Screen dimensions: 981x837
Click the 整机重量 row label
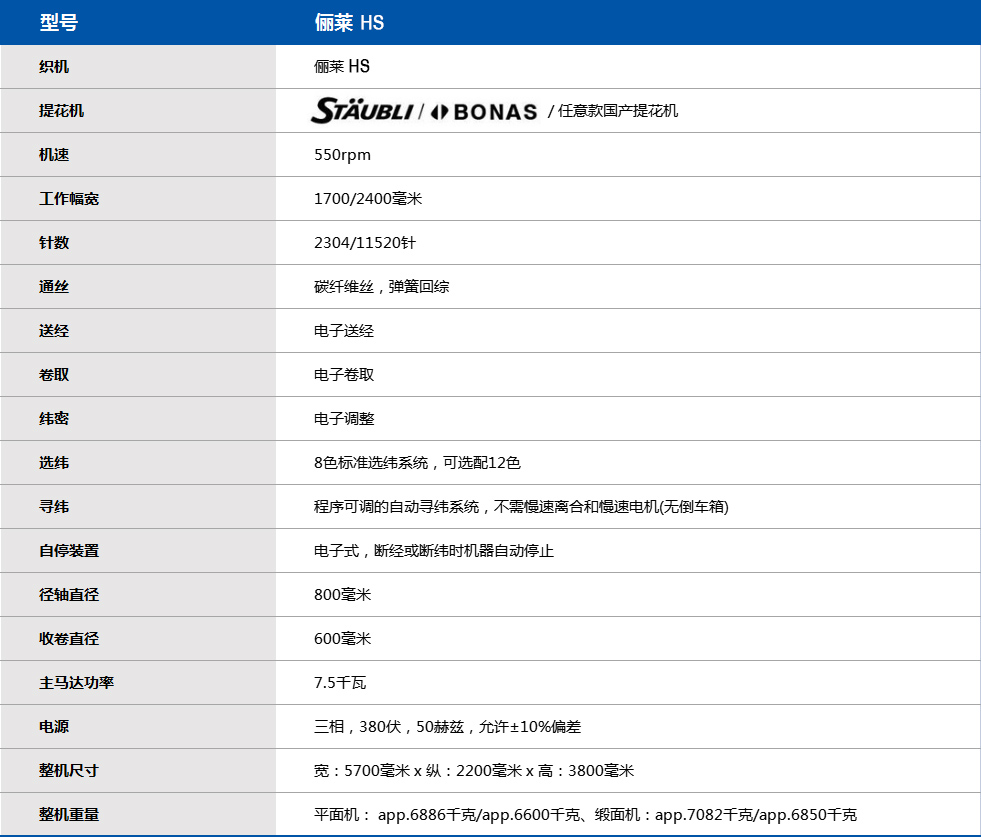[69, 815]
